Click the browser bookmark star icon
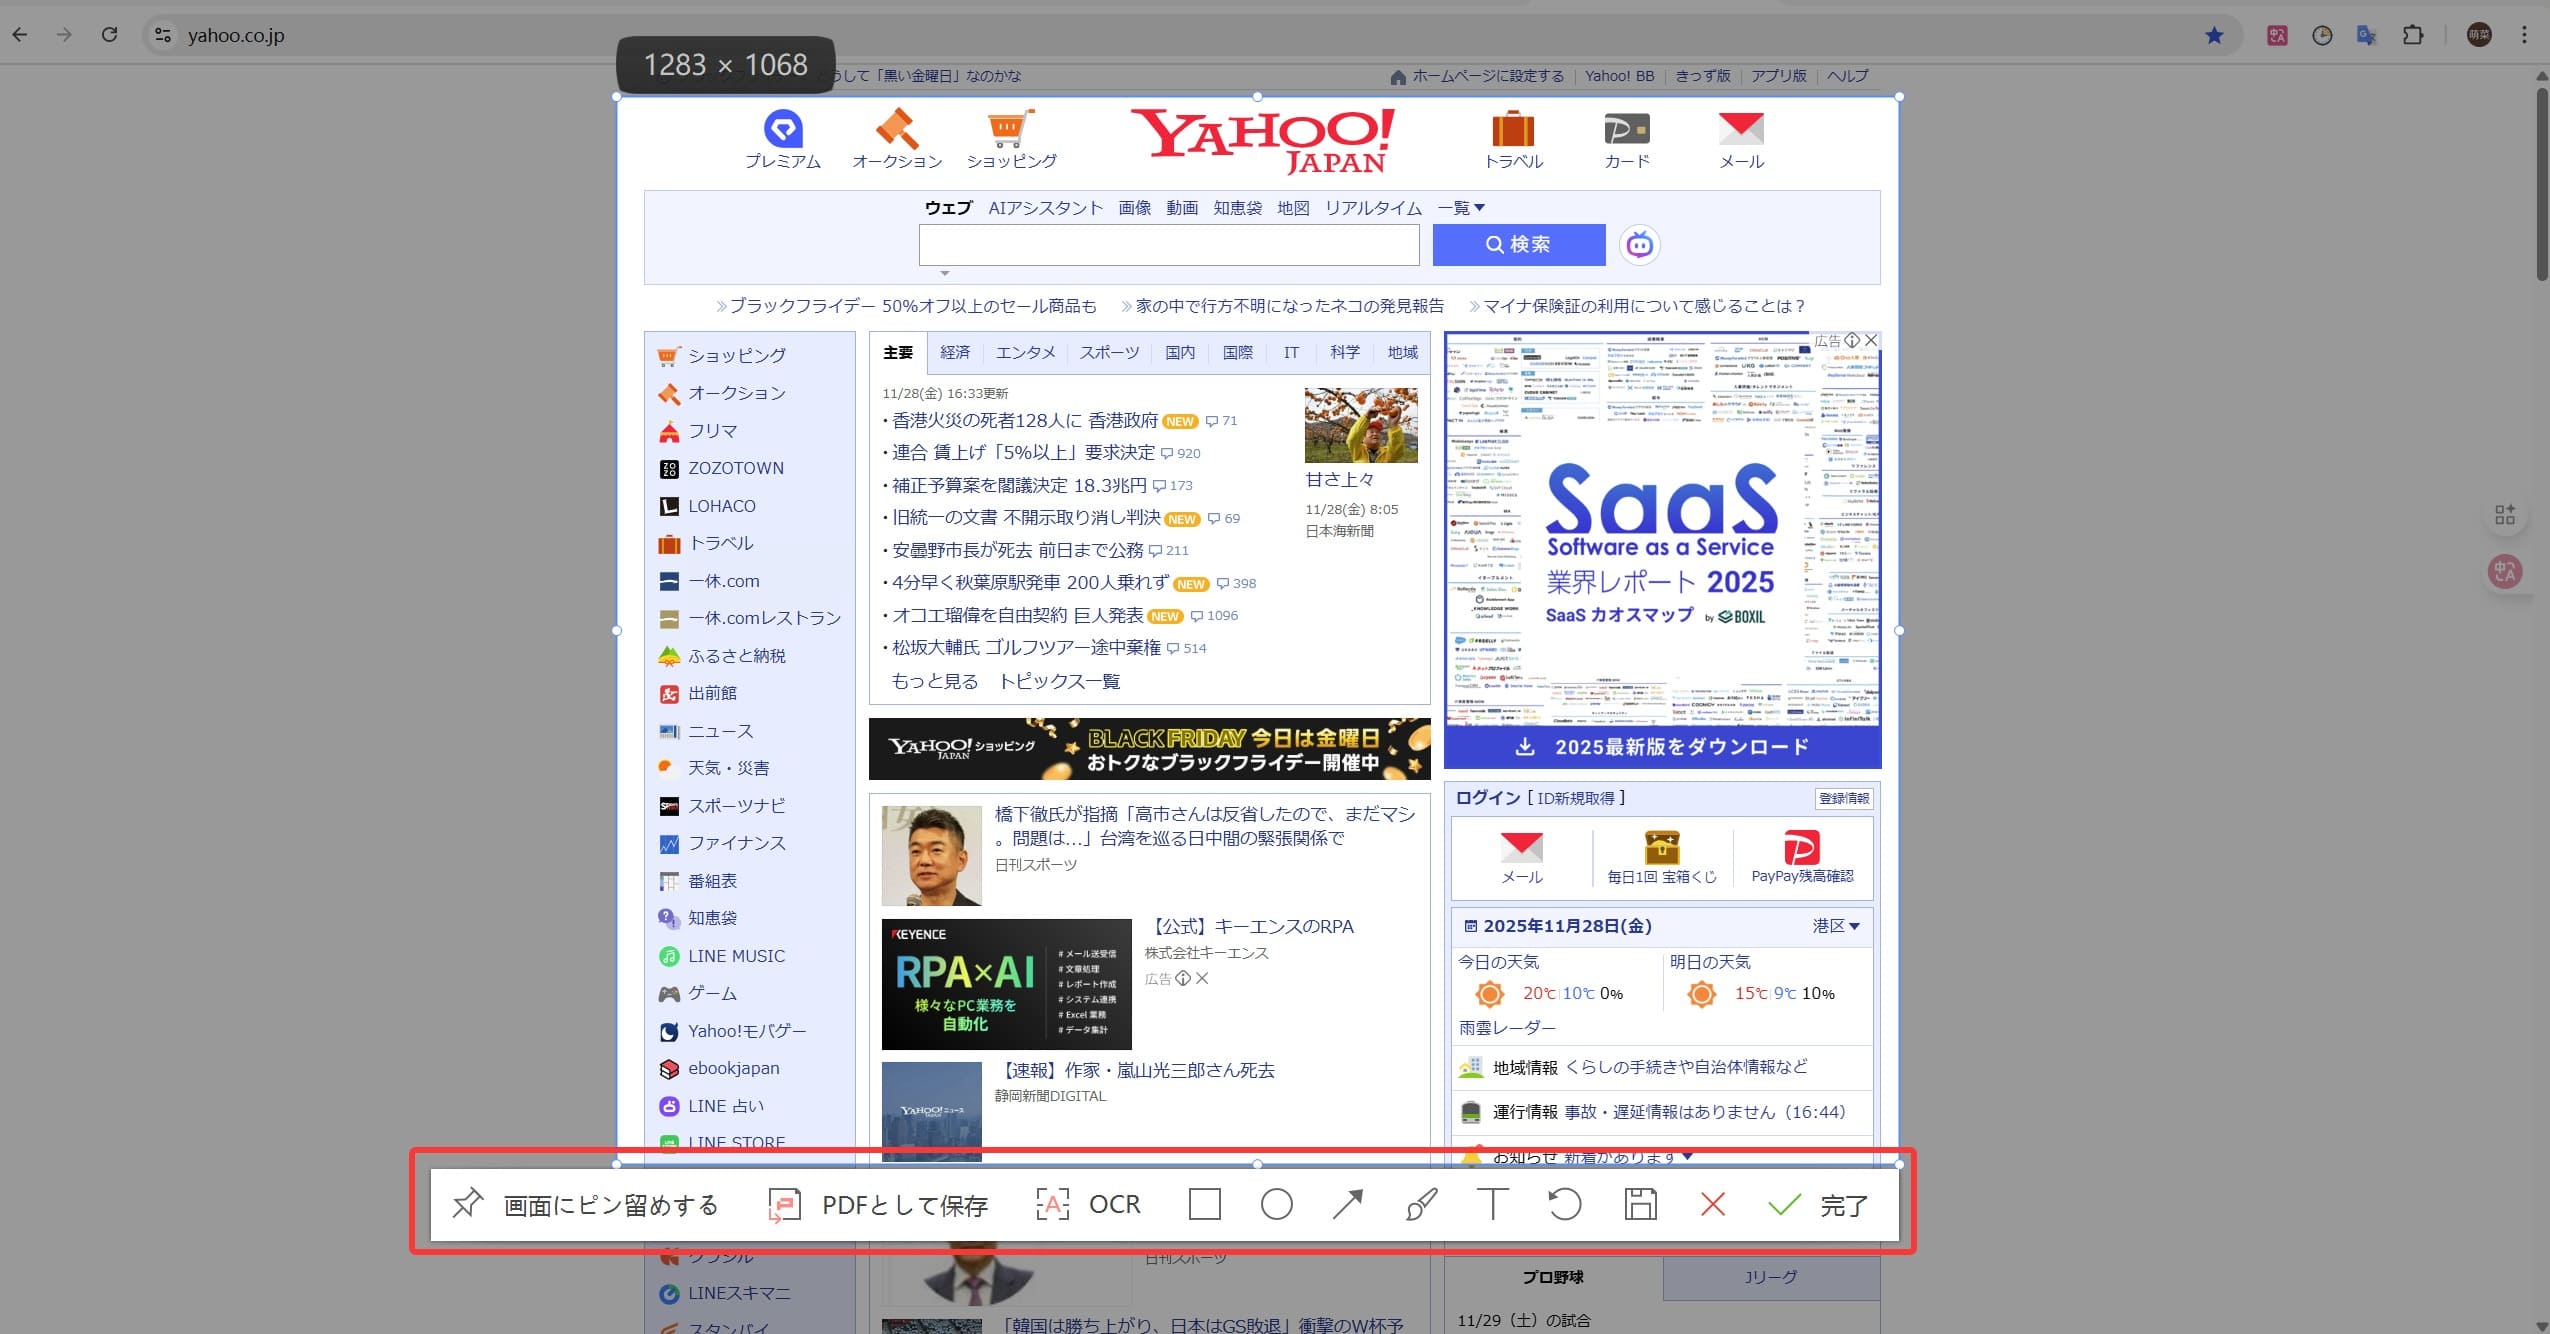 coord(2214,35)
